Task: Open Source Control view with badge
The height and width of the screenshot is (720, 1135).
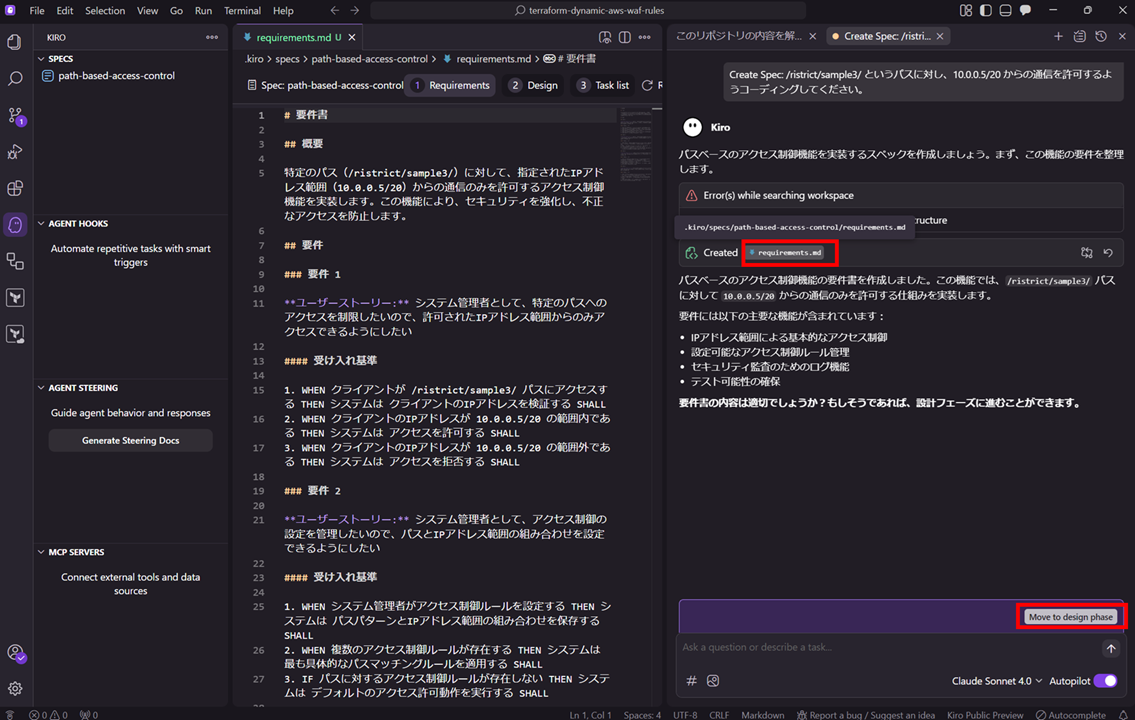Action: click(15, 116)
